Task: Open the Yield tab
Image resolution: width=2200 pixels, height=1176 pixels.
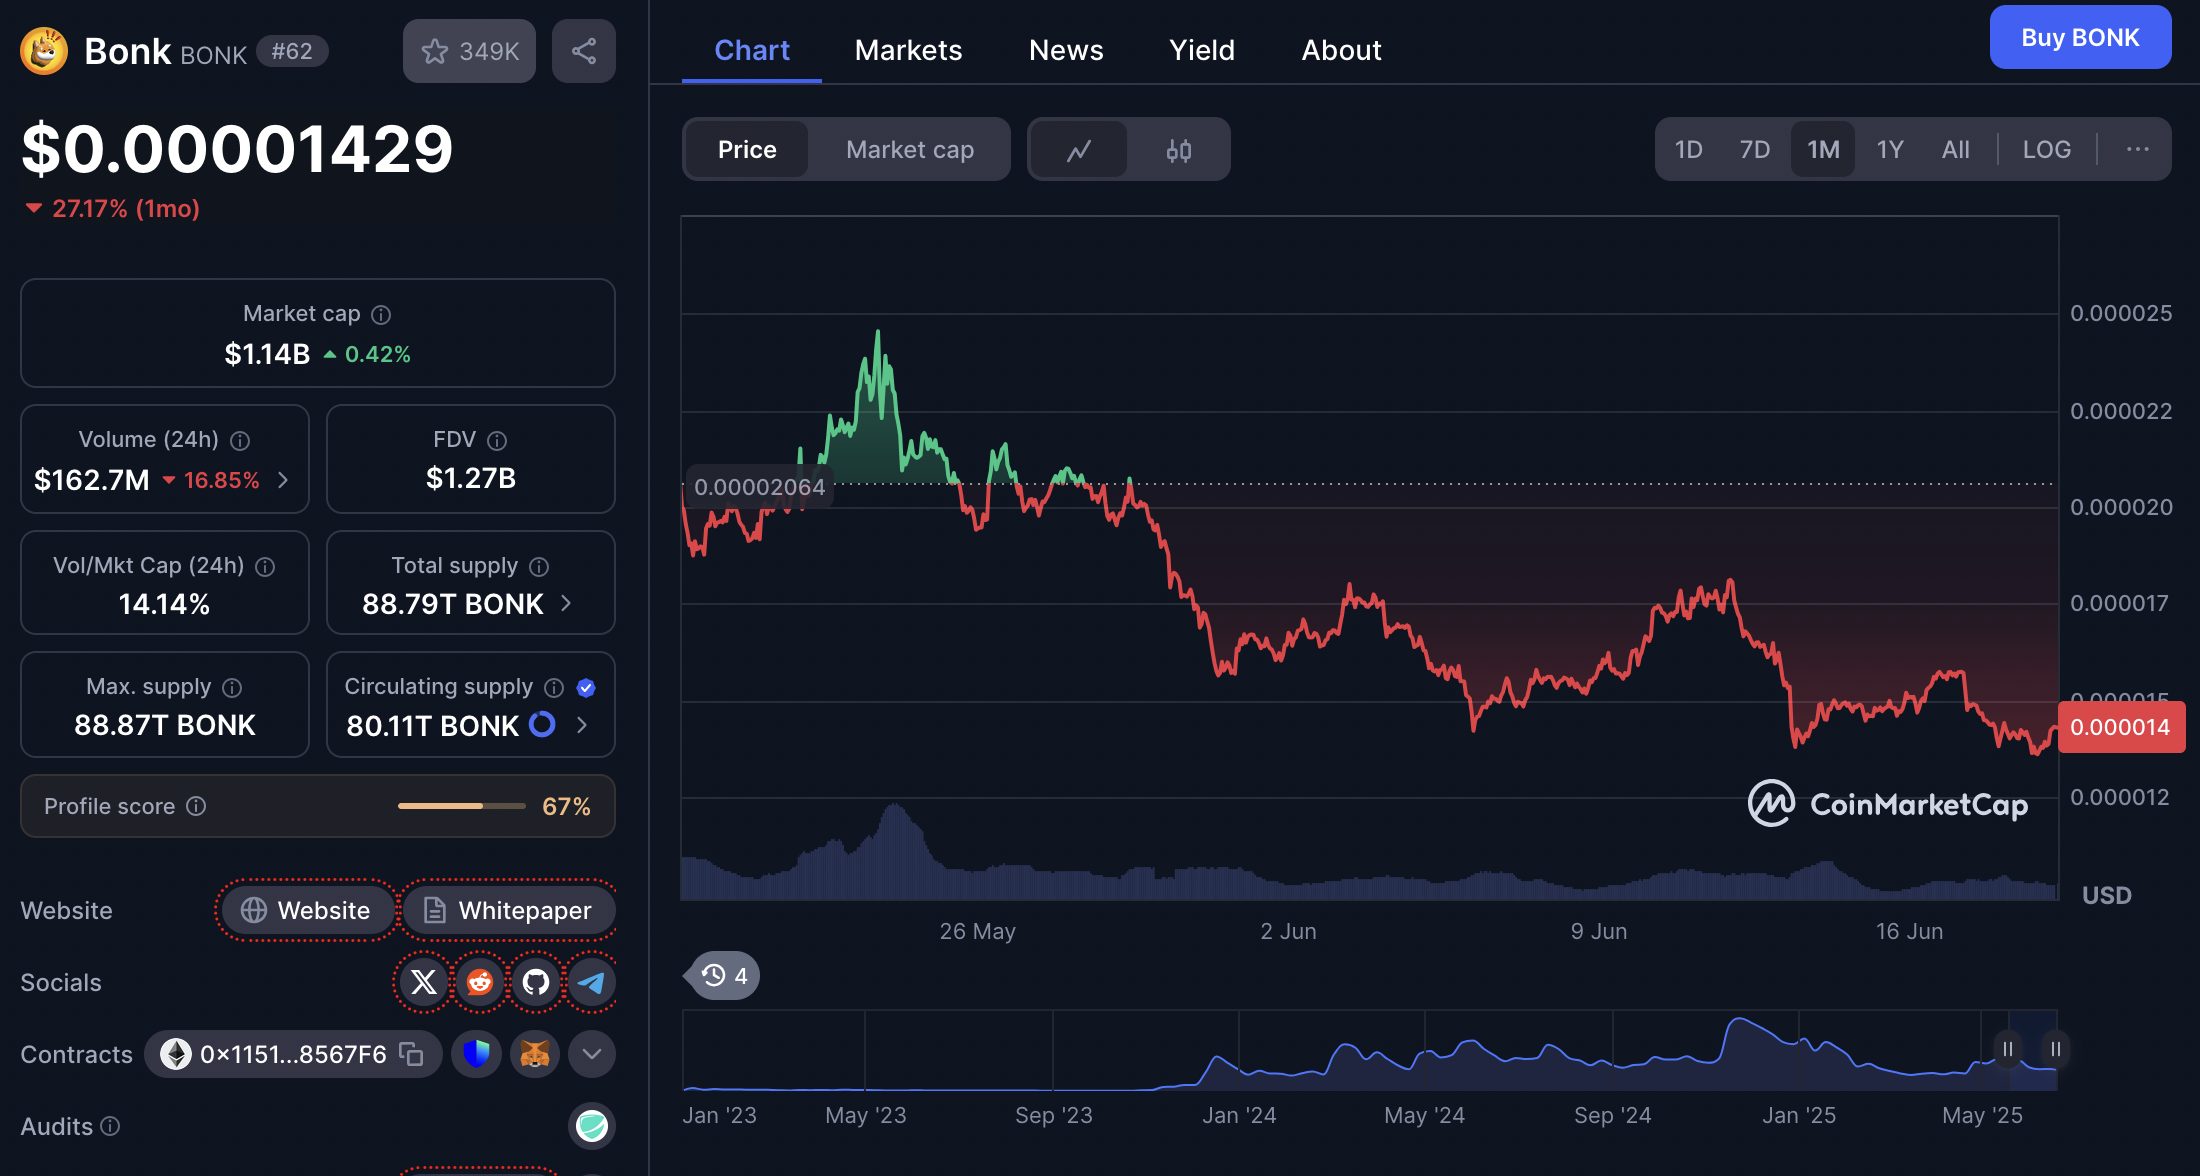Action: click(1202, 50)
